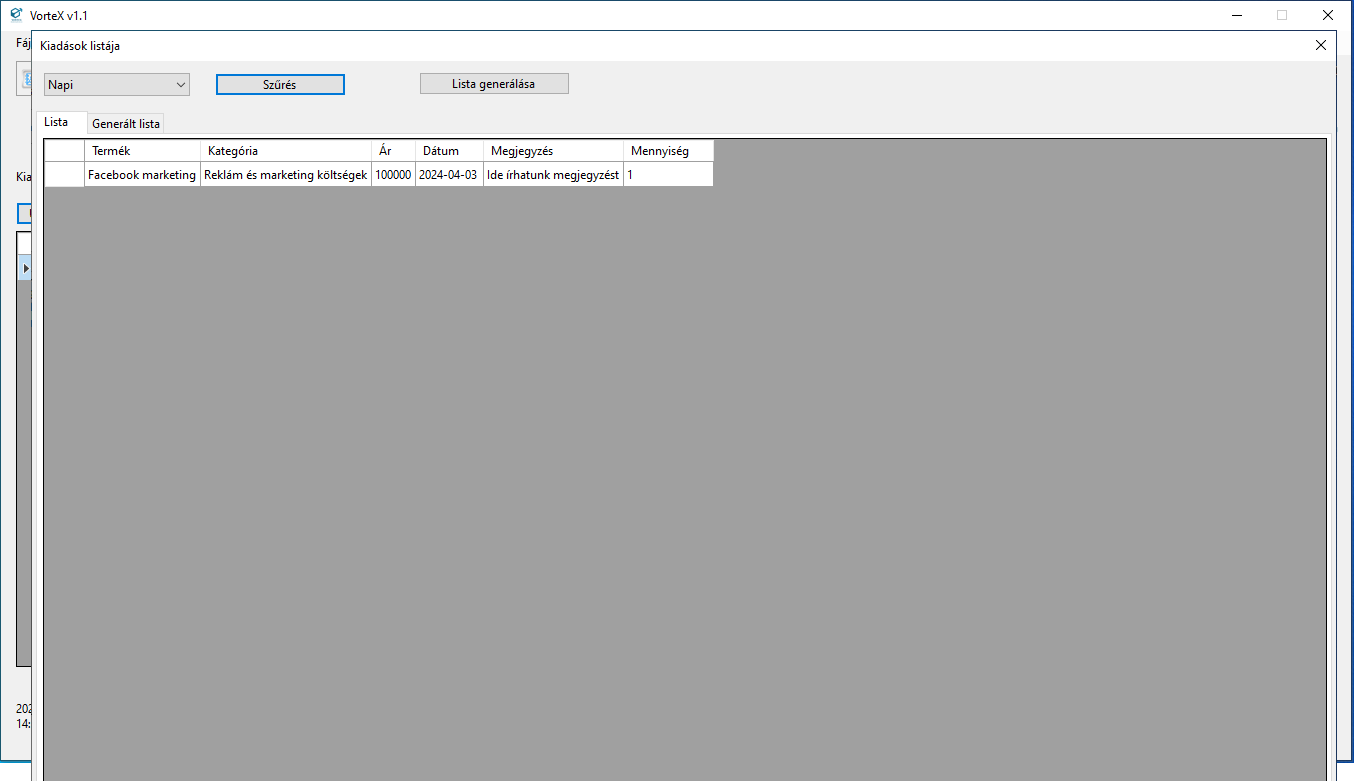The width and height of the screenshot is (1354, 781).
Task: Sort by the Ár column header
Action: pos(393,151)
